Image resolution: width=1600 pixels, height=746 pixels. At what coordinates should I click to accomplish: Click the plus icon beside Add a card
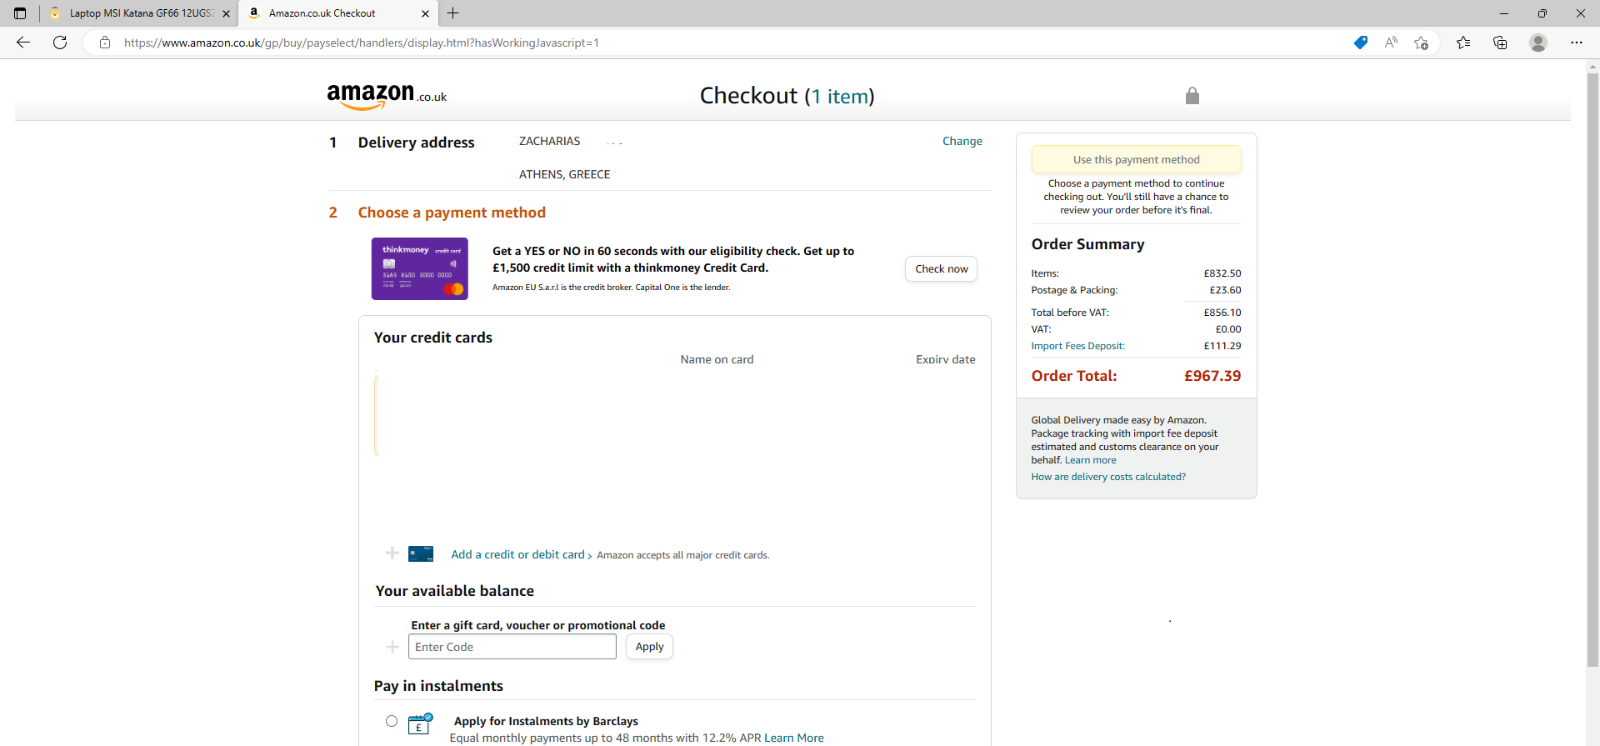point(392,553)
